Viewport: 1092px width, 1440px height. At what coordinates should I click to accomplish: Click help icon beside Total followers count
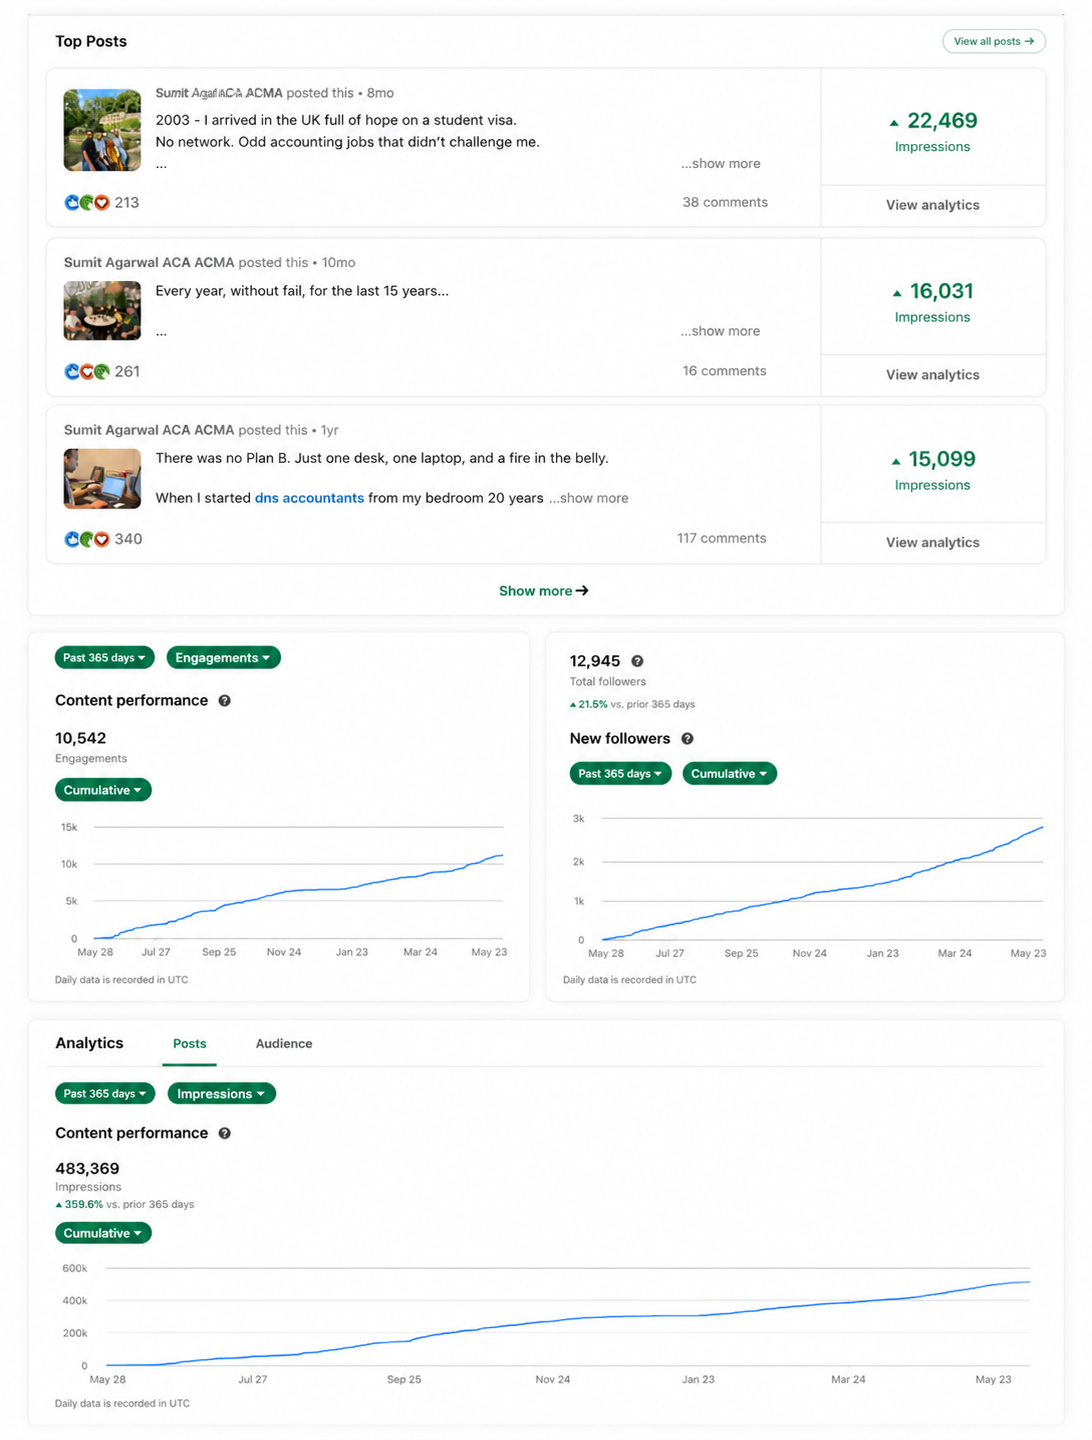637,661
